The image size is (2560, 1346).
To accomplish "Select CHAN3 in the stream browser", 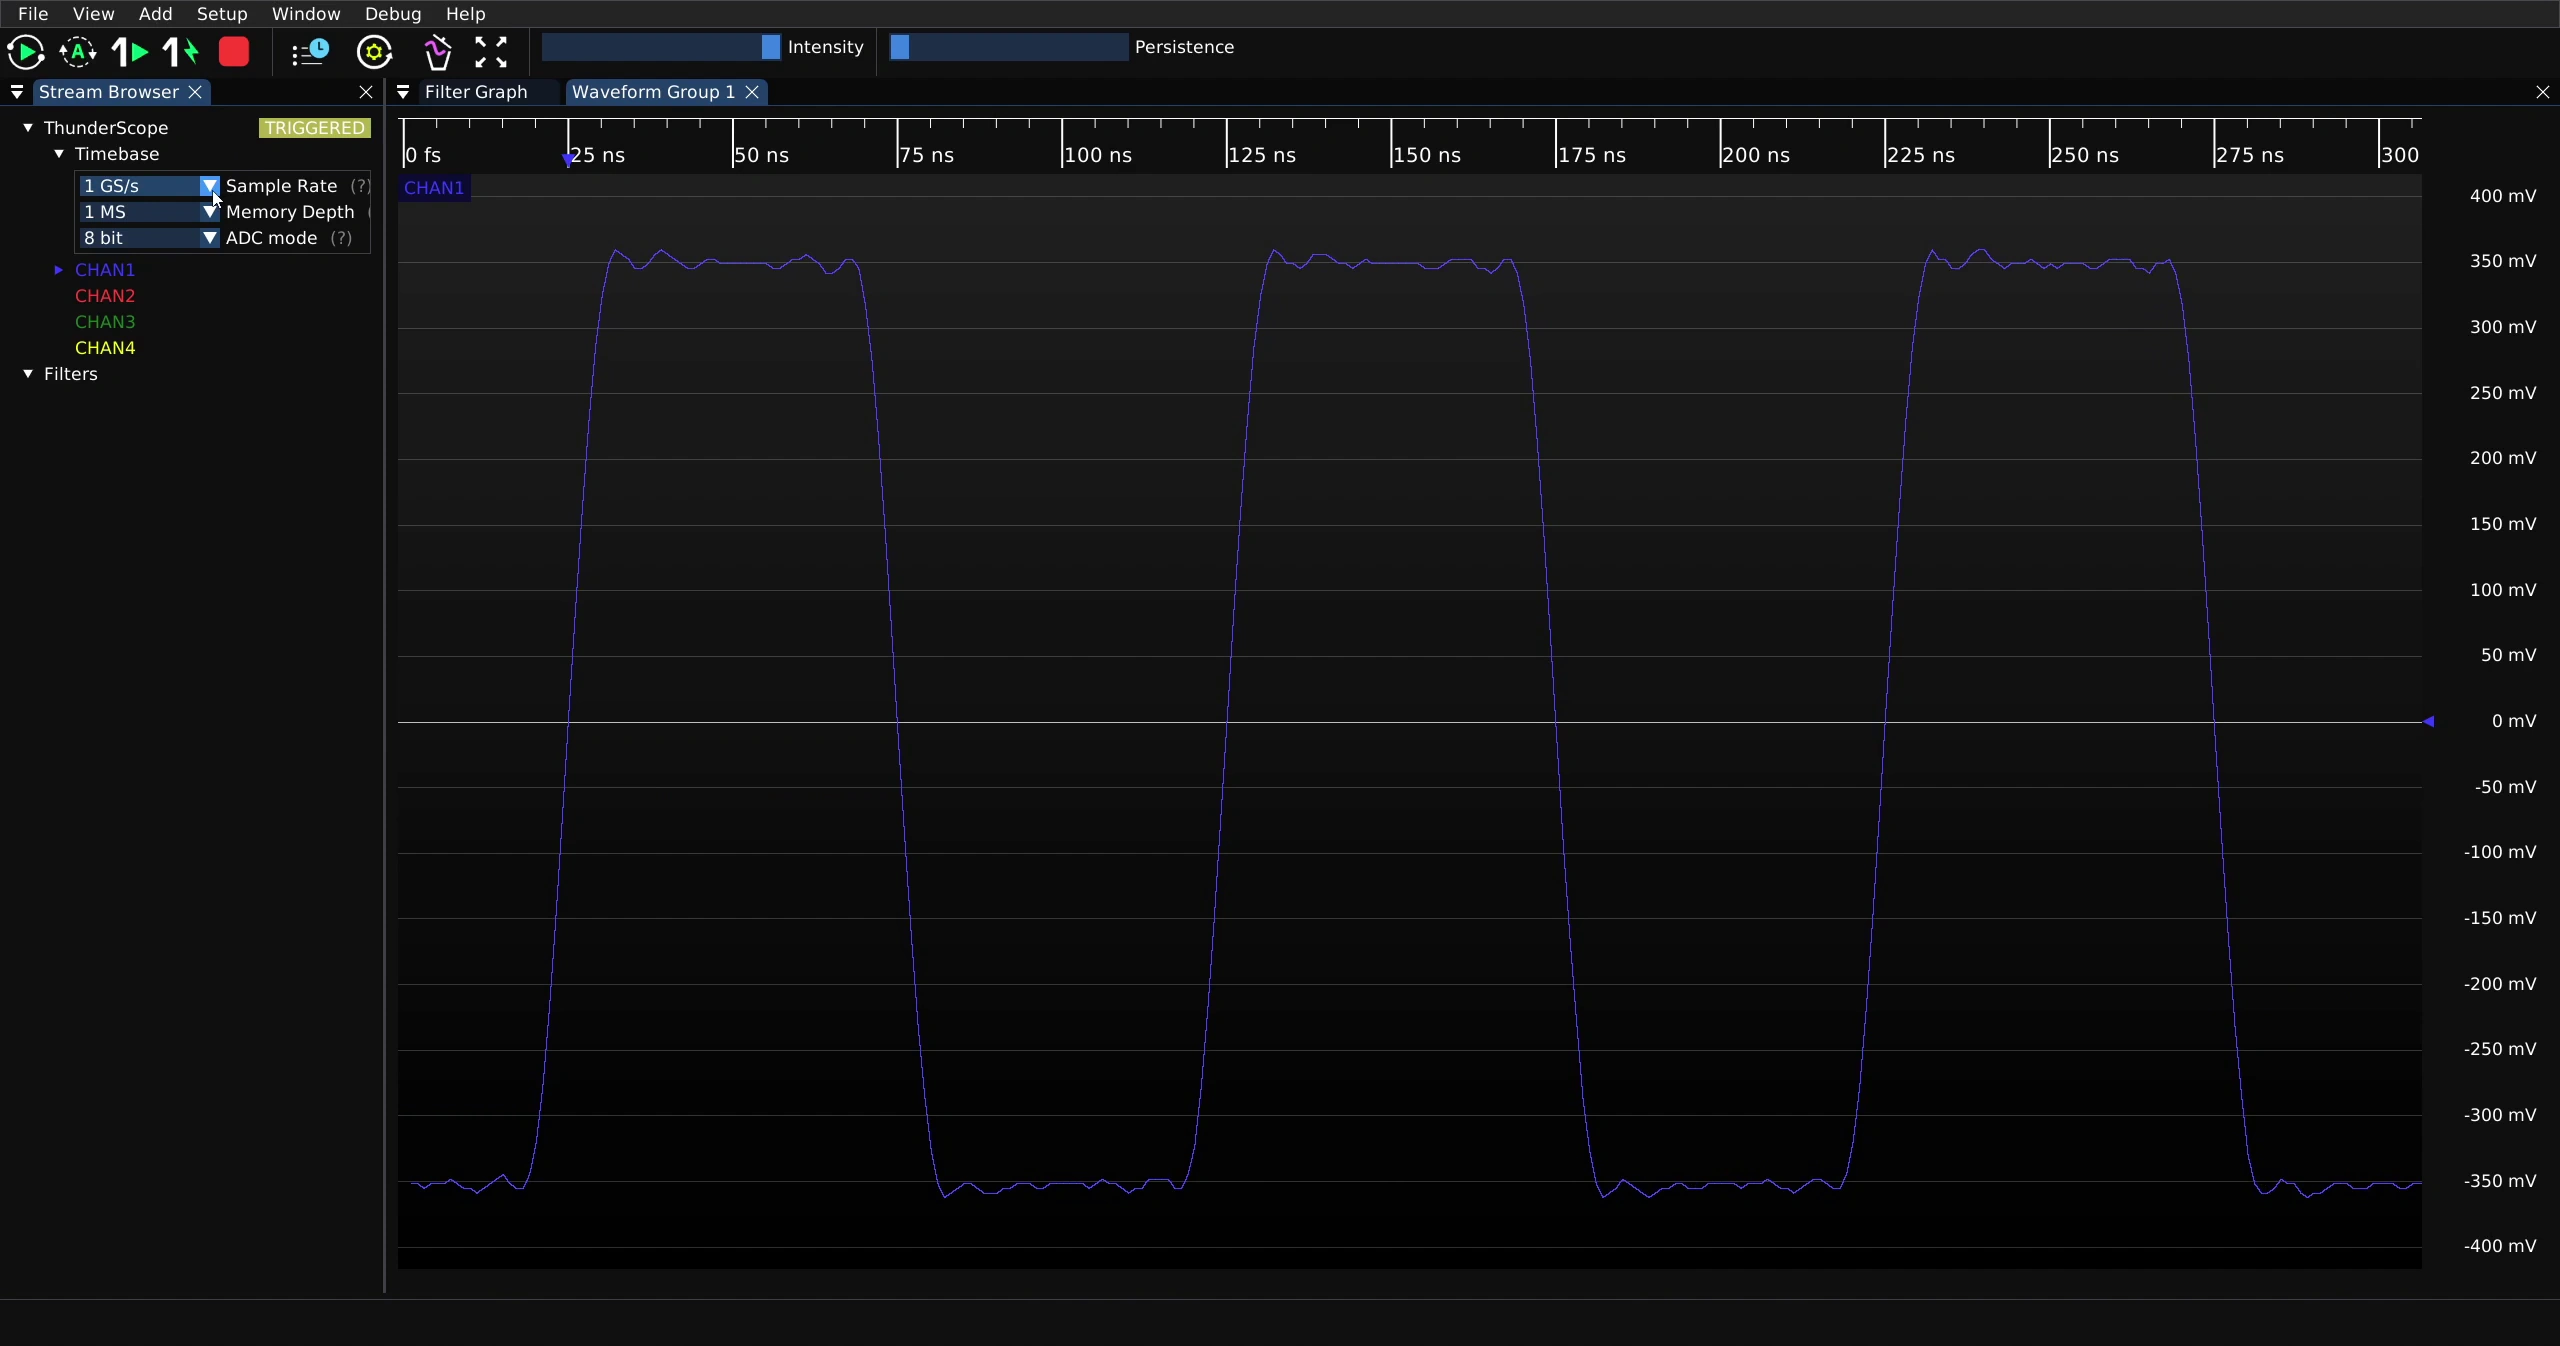I will [105, 322].
